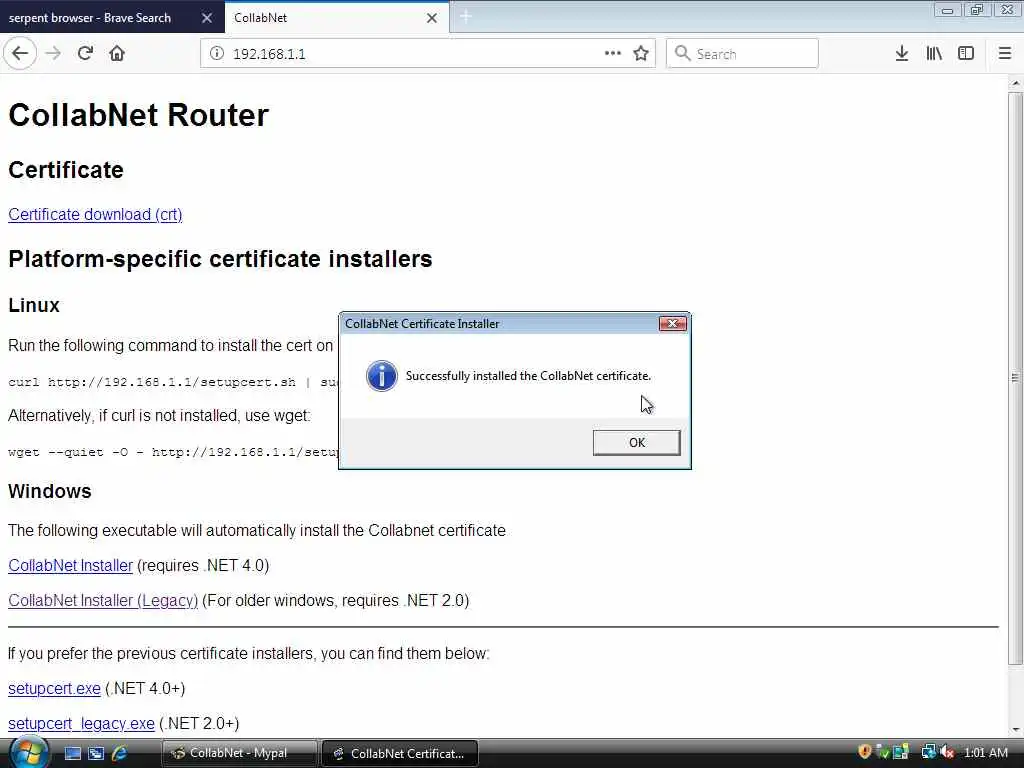This screenshot has width=1024, height=768.
Task: Open the hamburger application menu
Action: coord(1005,54)
